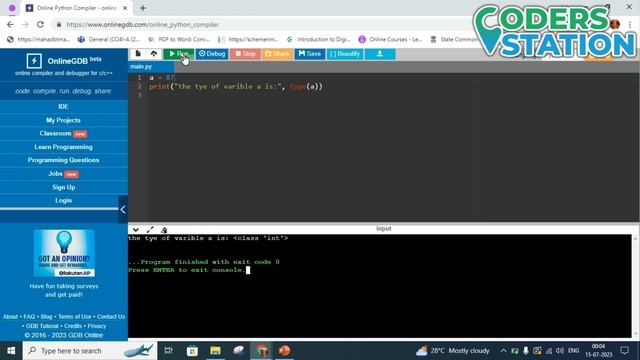Screen dimensions: 640x360
Task: Click the OnlineGDB lightning logo
Action: pos(34,61)
